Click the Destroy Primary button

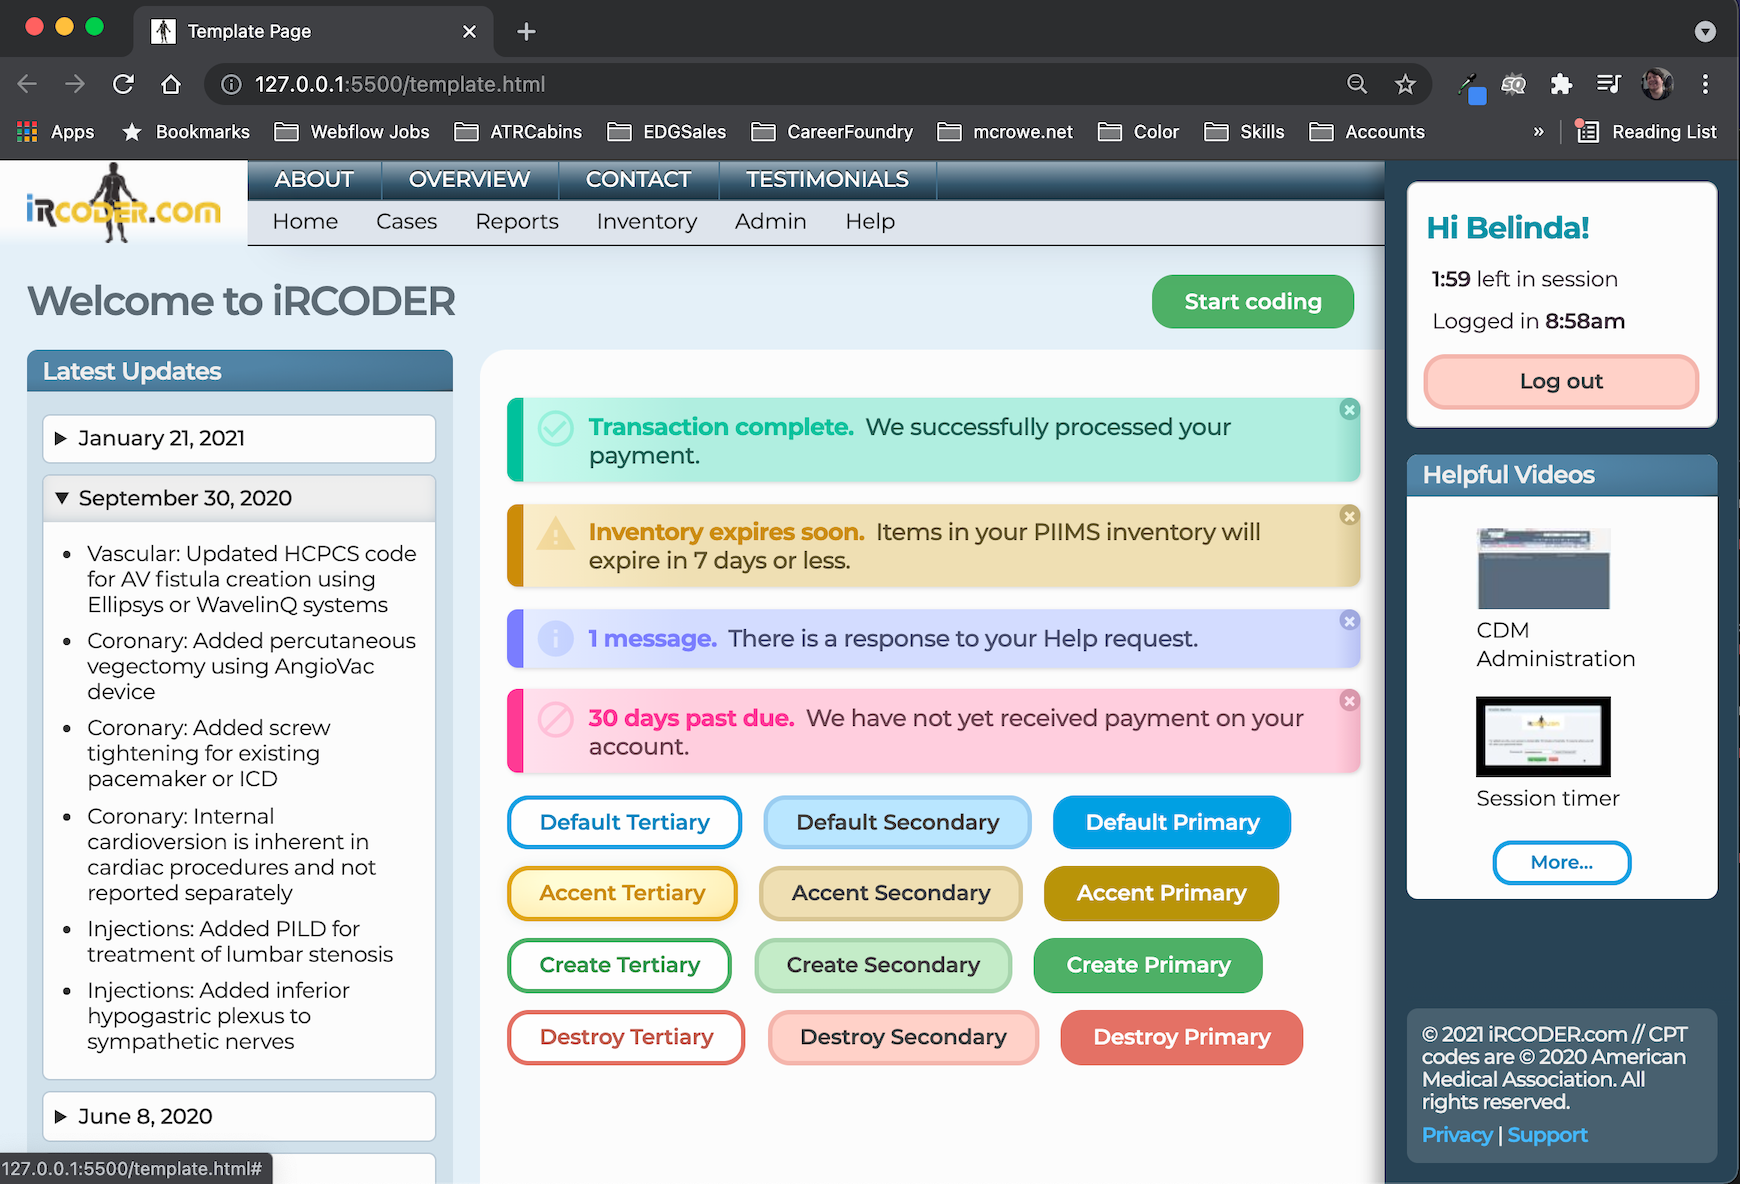(x=1182, y=1038)
